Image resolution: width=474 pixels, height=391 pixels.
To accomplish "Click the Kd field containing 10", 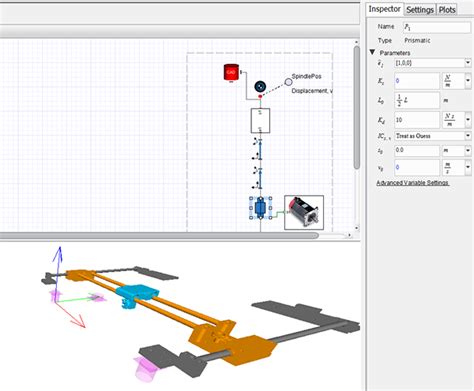I will (417, 120).
